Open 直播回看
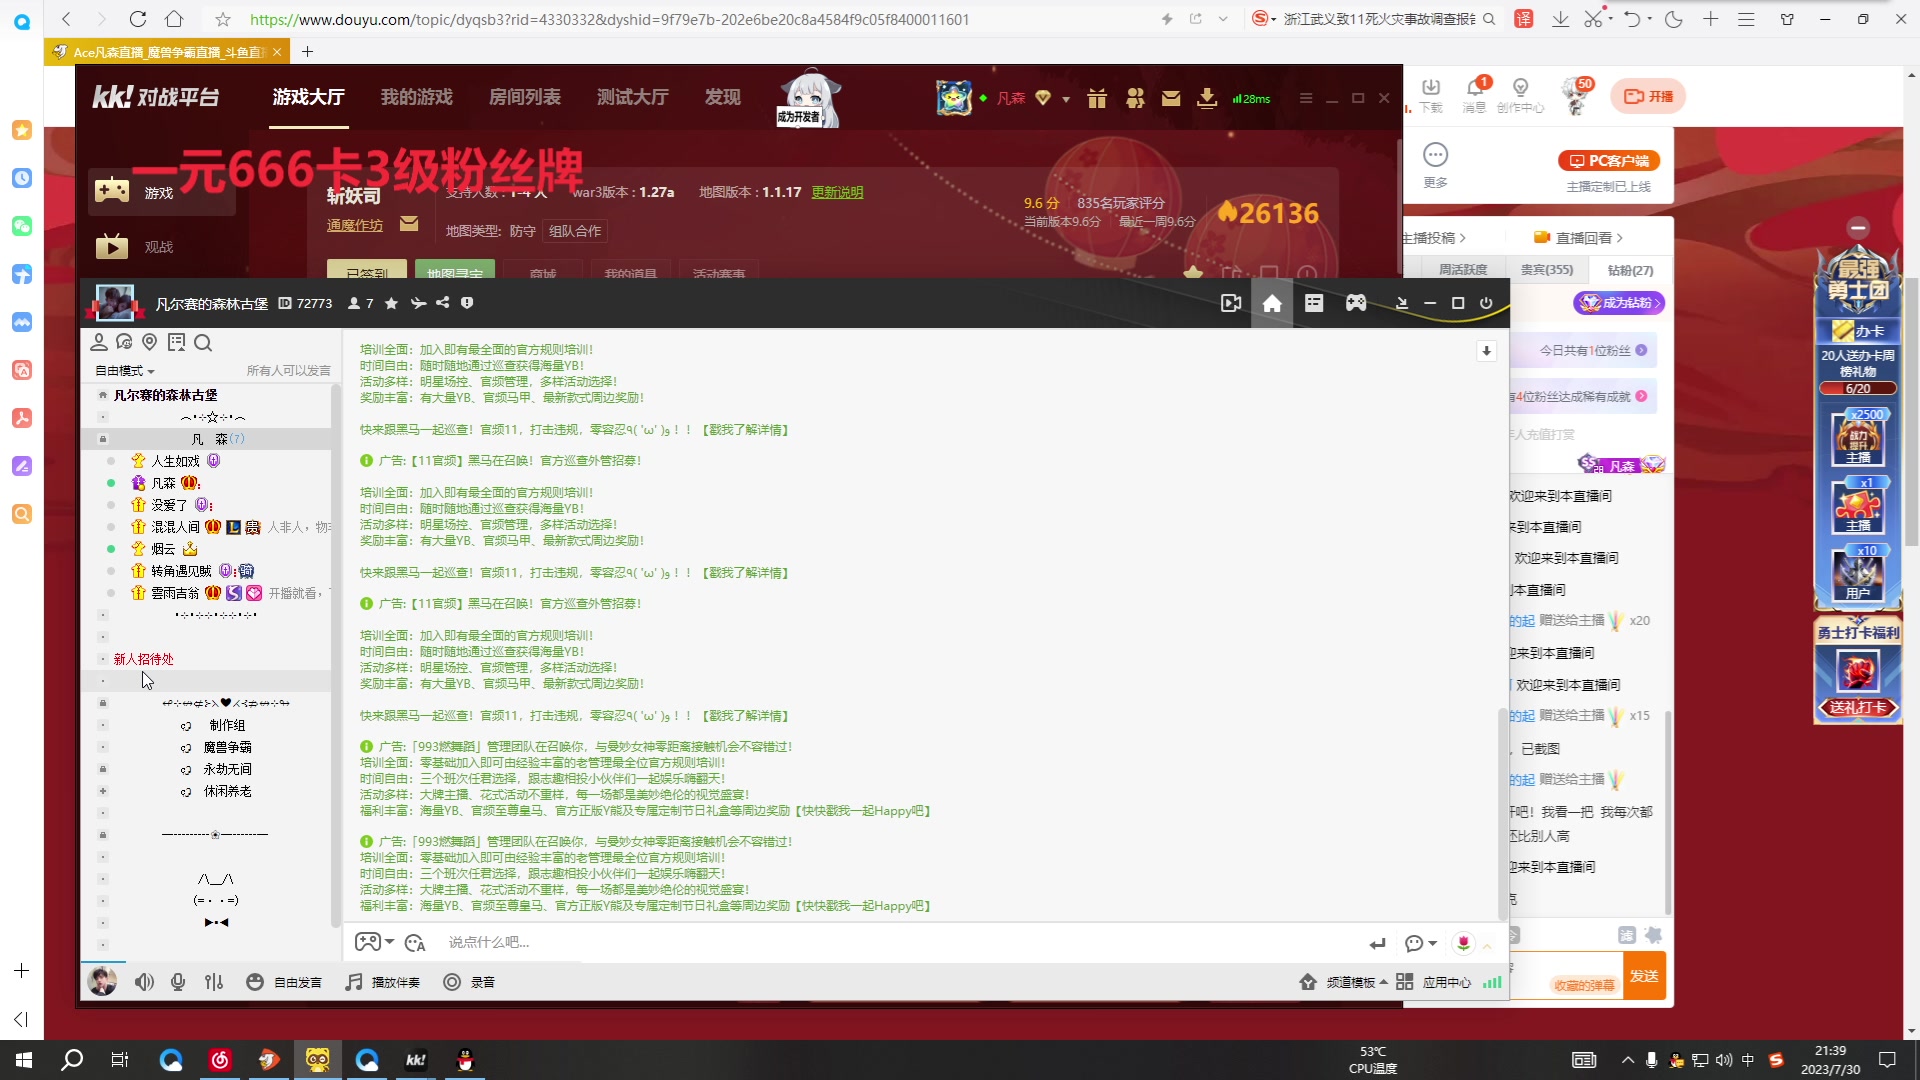Viewport: 1920px width, 1080px height. [x=1578, y=238]
